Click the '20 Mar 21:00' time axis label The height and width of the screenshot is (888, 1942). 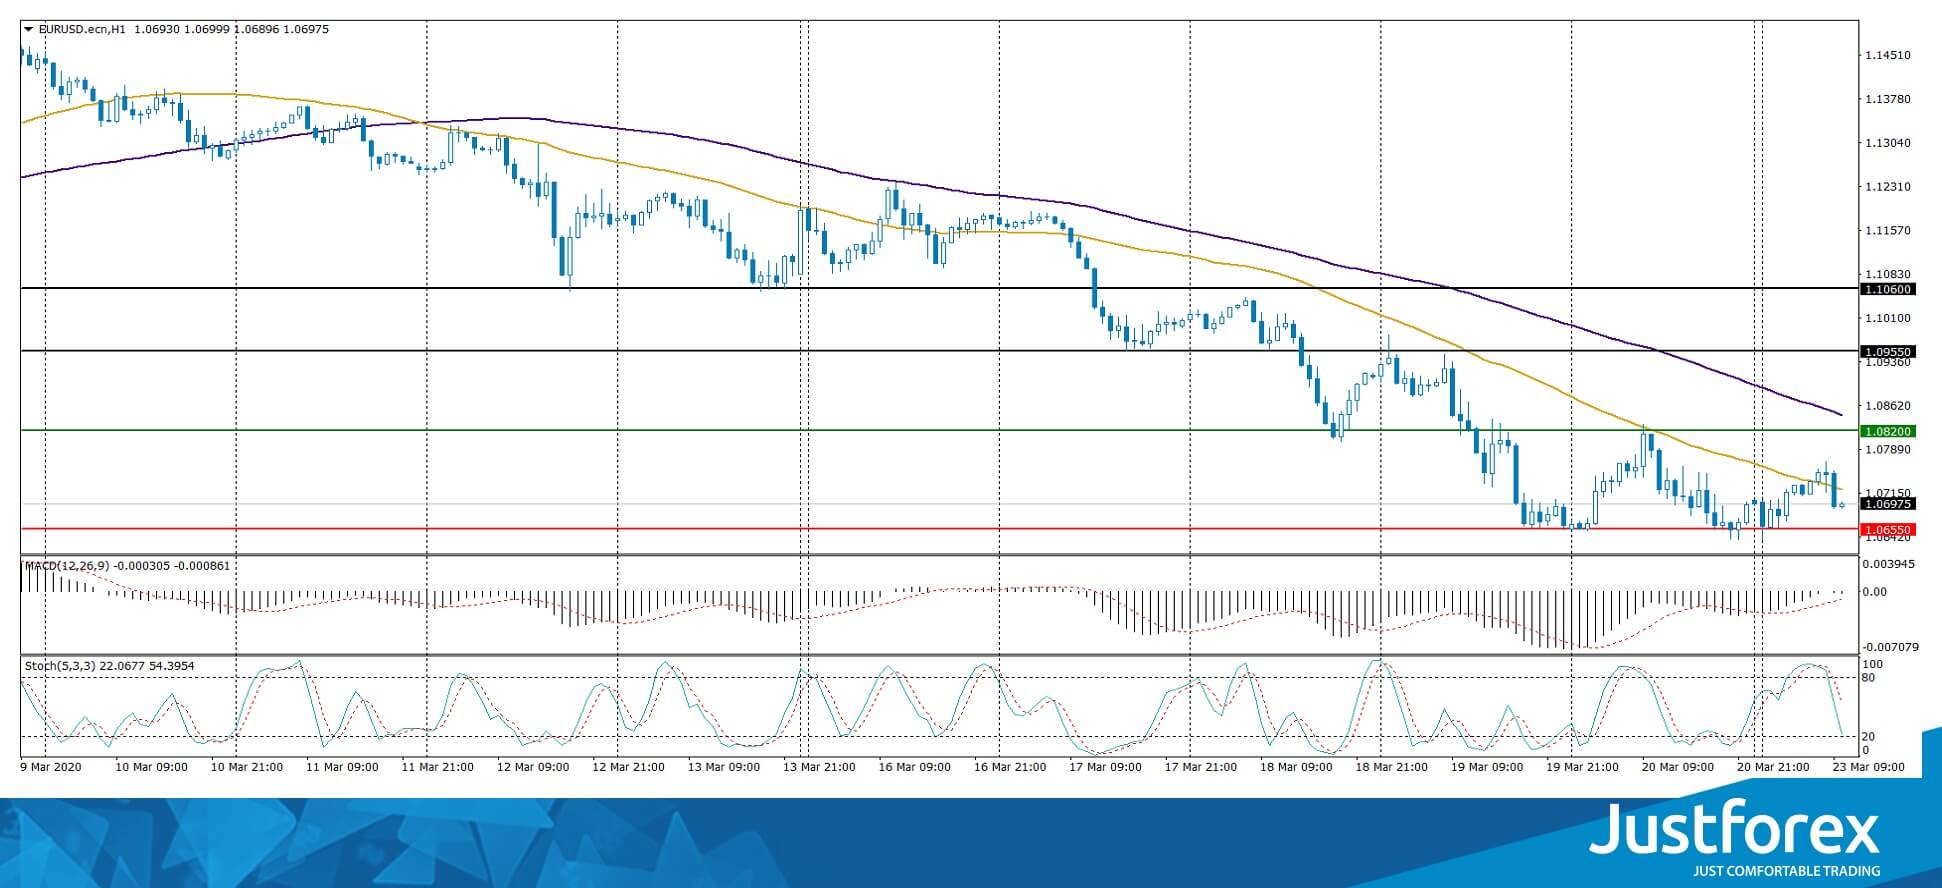pyautogui.click(x=1773, y=768)
